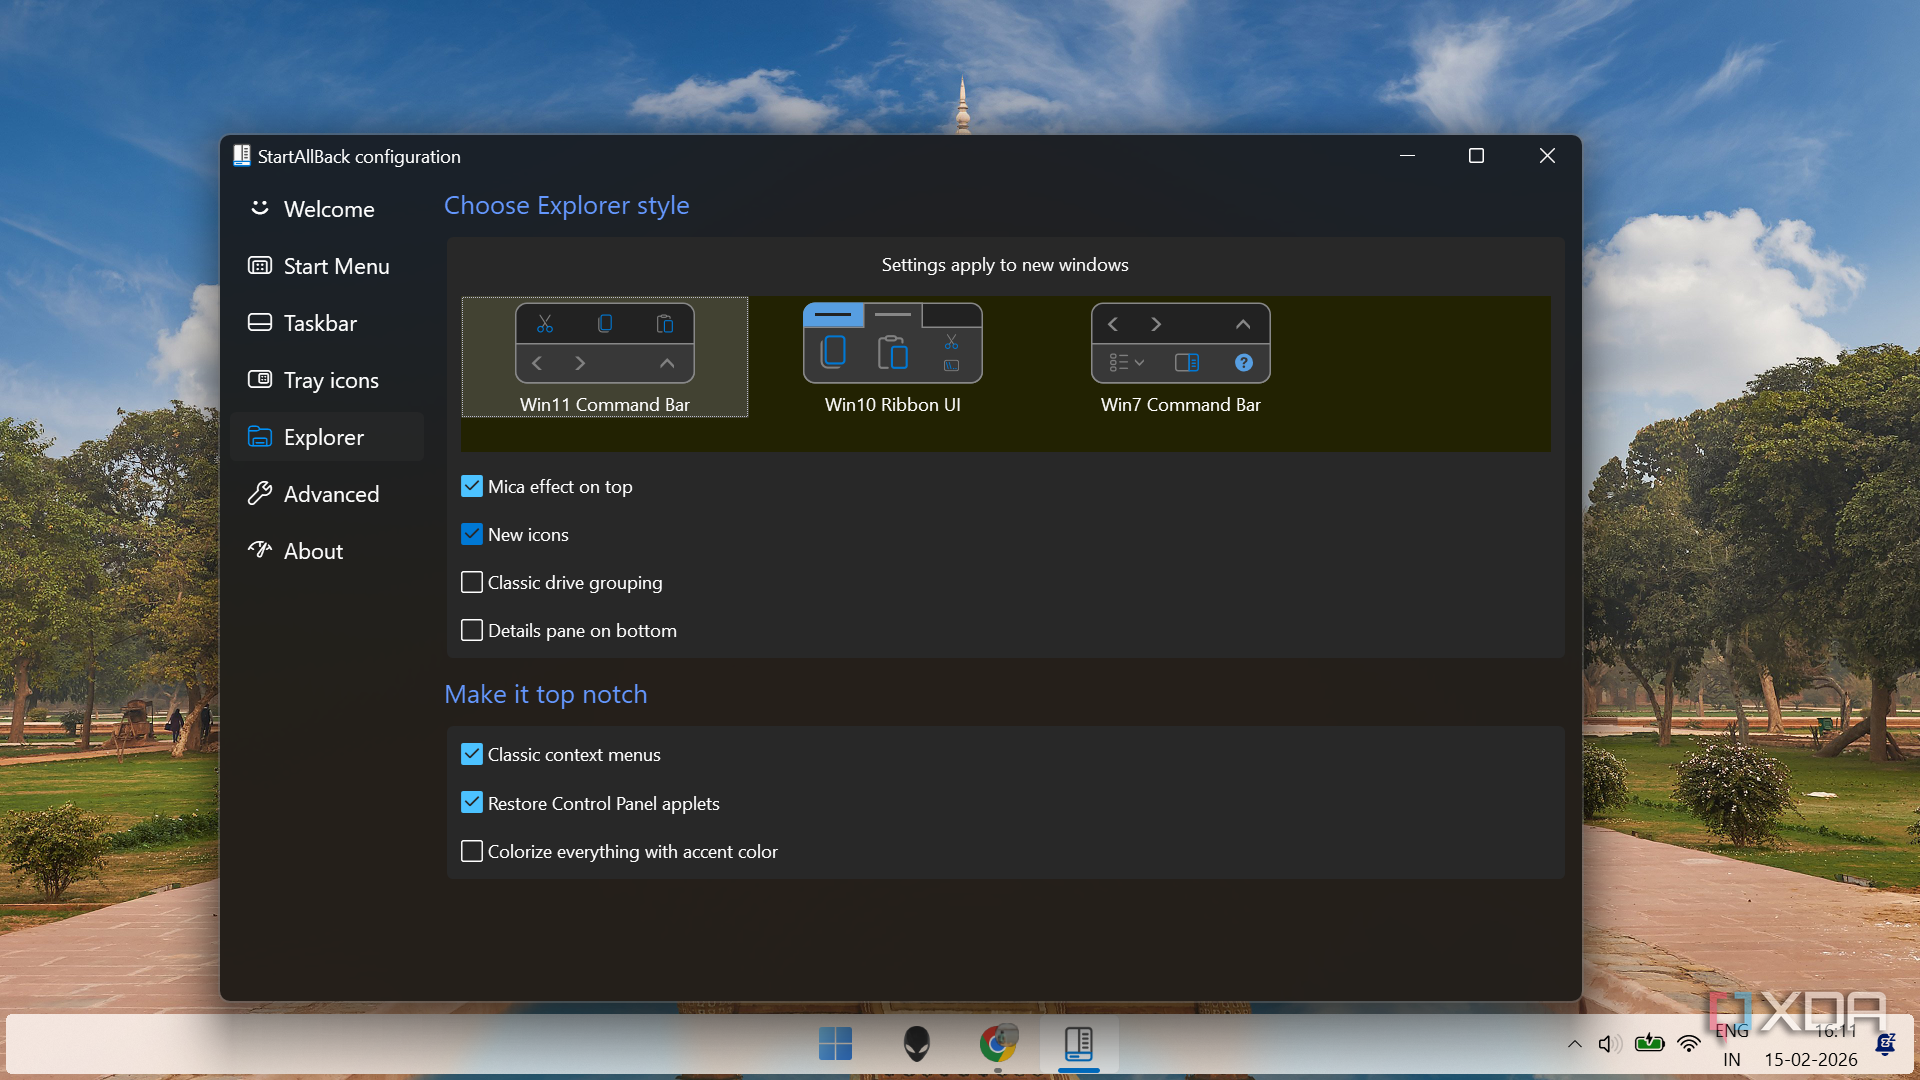Click the Win11 Command Bar label

(x=605, y=405)
